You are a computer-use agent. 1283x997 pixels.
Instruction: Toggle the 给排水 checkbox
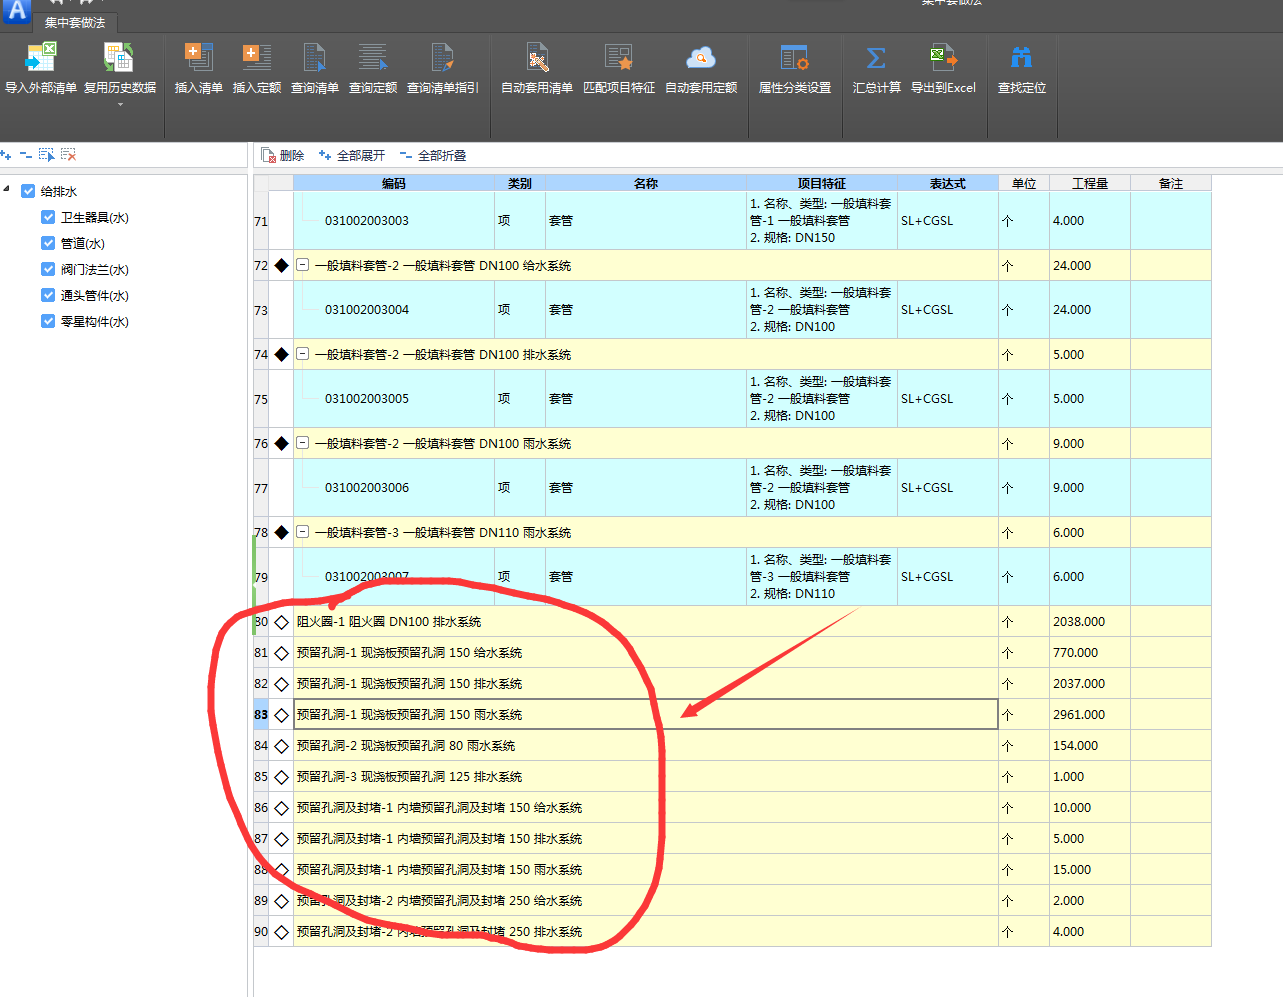(x=28, y=191)
